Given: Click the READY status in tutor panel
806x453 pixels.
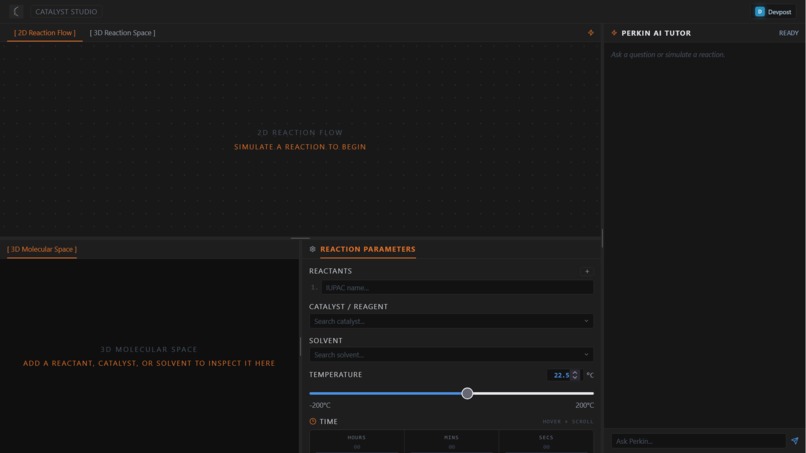Looking at the screenshot, I should click(789, 33).
